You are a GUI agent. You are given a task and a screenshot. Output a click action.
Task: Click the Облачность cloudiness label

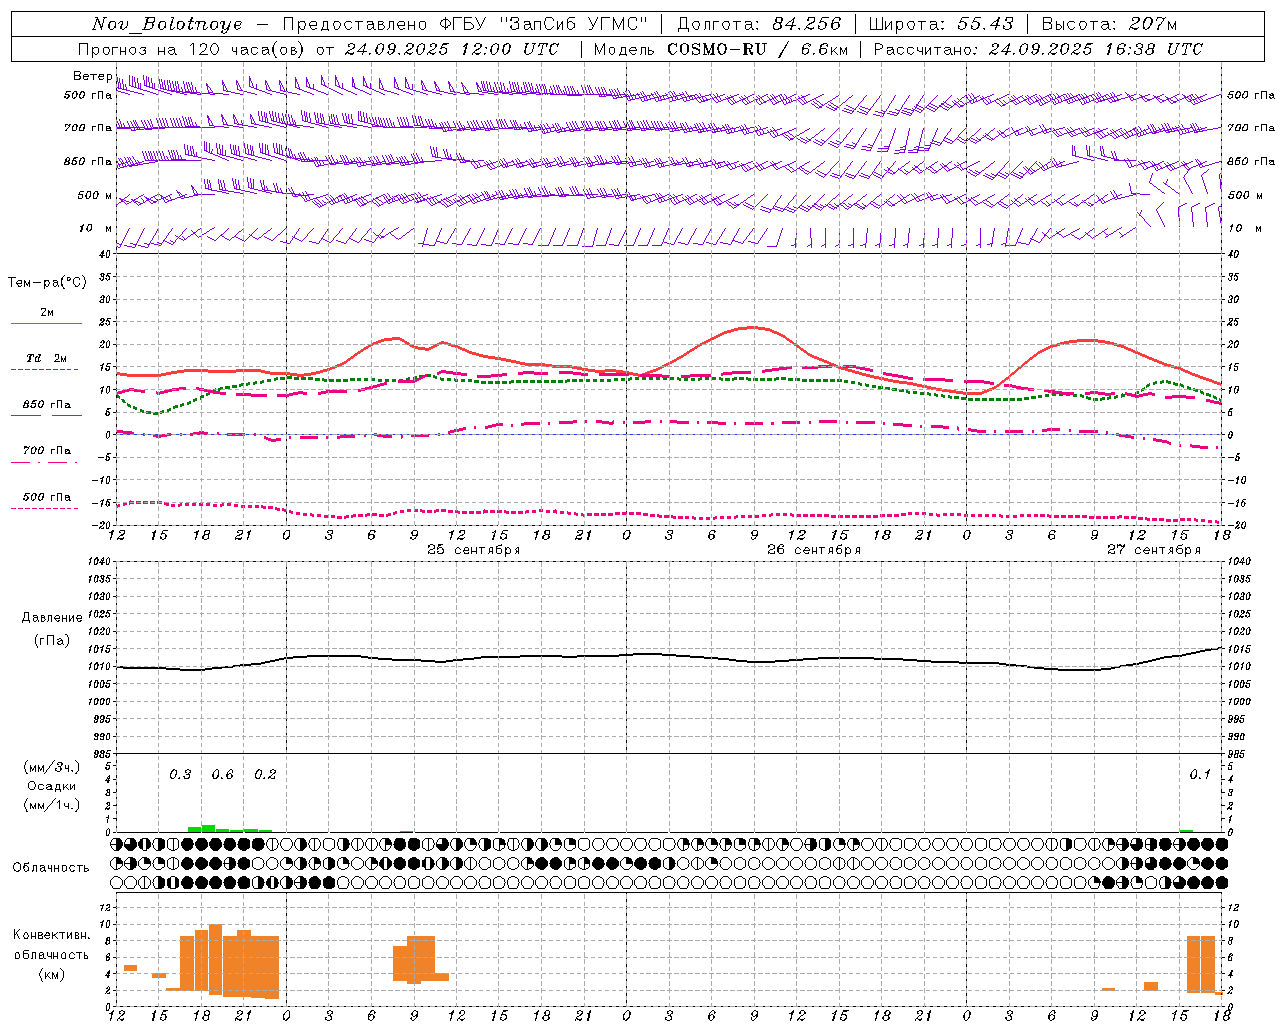tap(51, 867)
